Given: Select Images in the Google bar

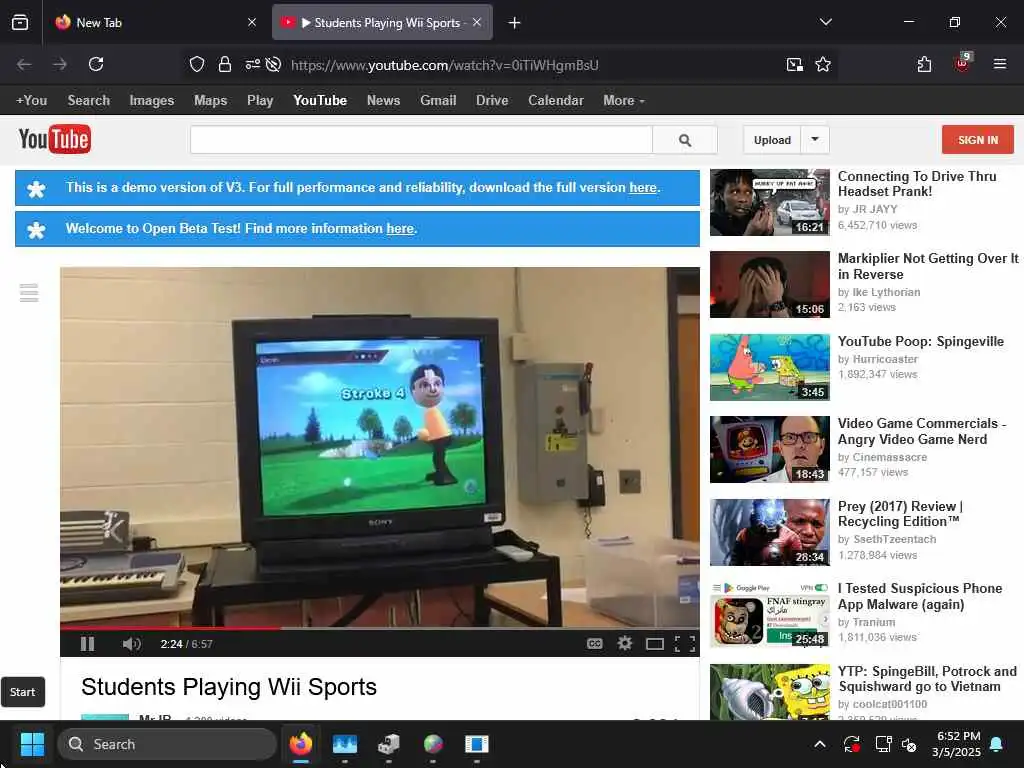Looking at the screenshot, I should [x=152, y=101].
